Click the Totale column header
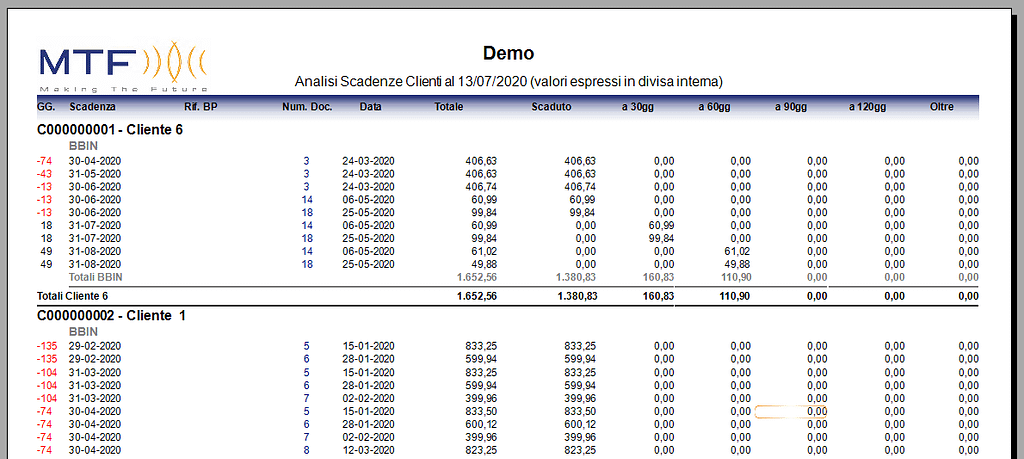This screenshot has width=1024, height=459. pos(449,106)
